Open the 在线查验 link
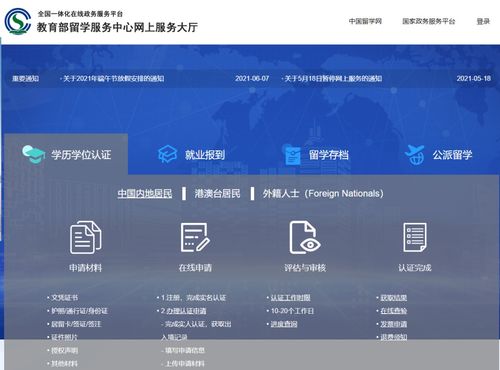 (394, 311)
